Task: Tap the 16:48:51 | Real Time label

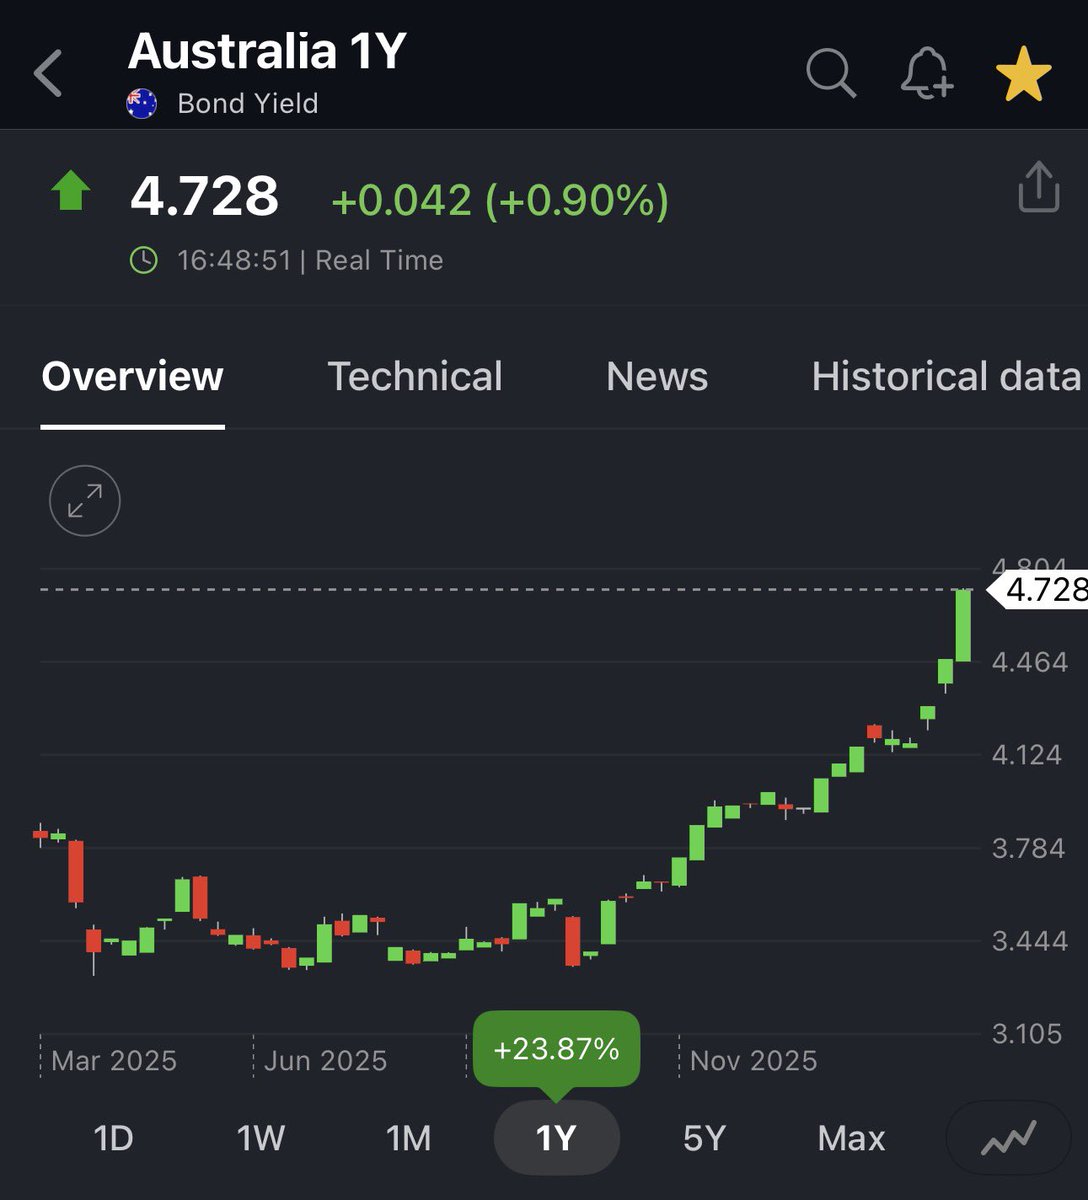Action: pyautogui.click(x=310, y=260)
